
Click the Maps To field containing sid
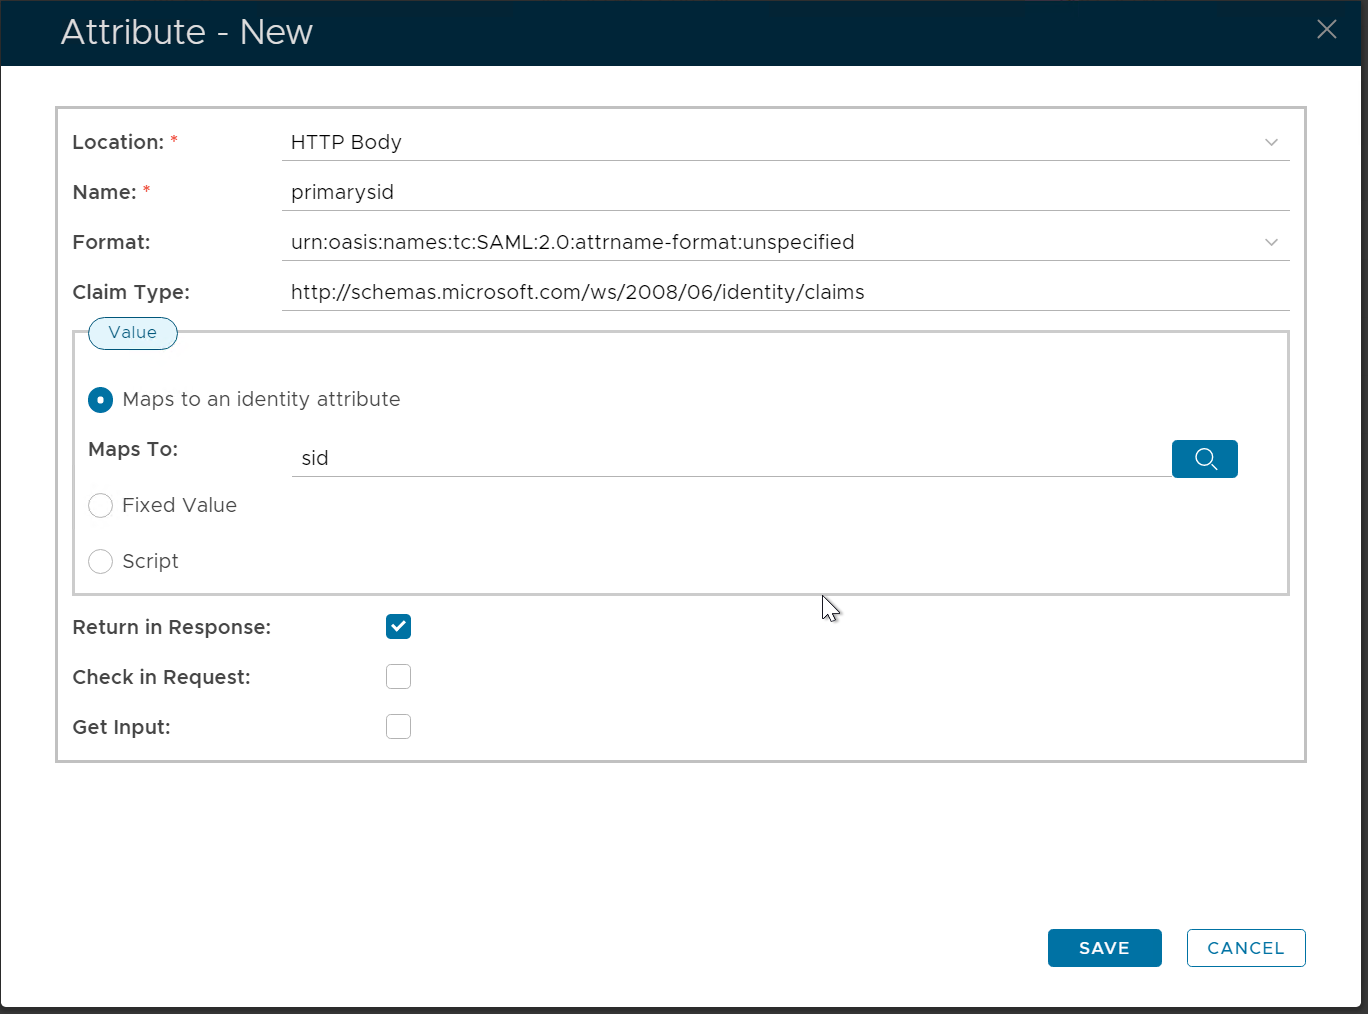(x=730, y=459)
